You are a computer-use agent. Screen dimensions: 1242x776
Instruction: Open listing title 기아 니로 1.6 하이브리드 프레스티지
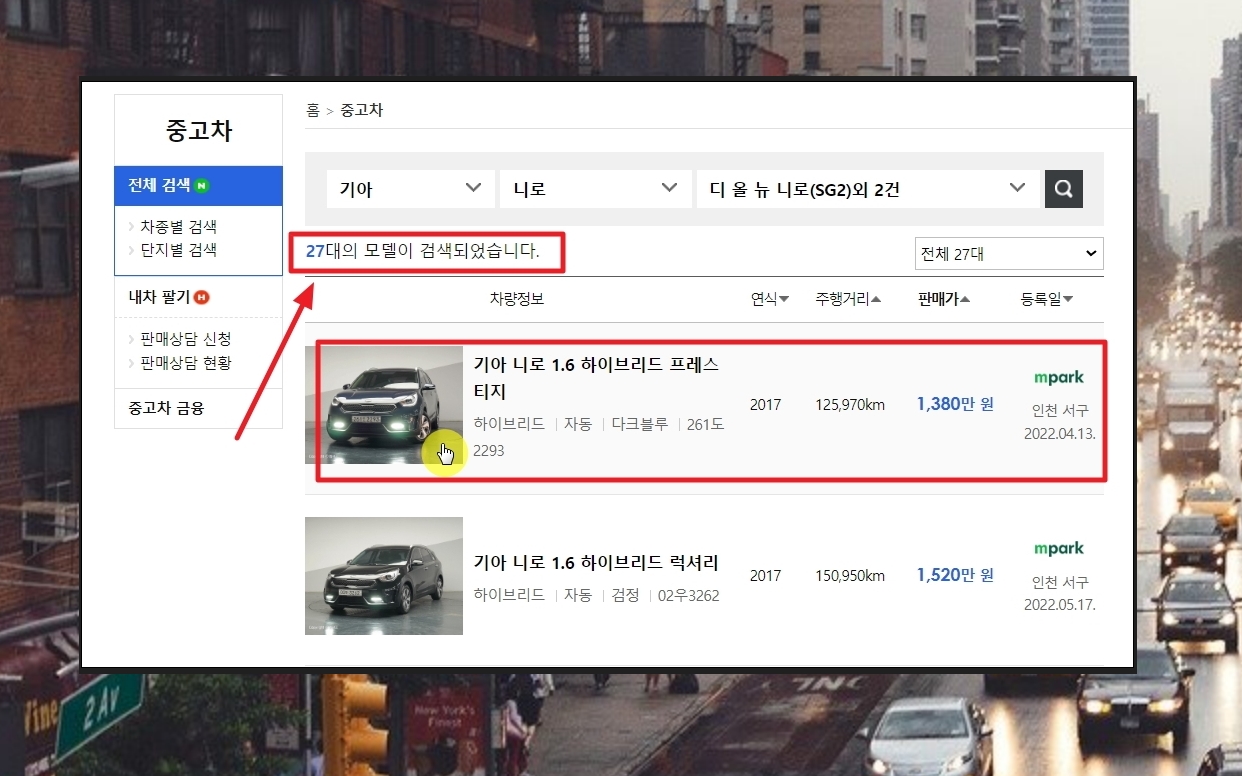(596, 378)
